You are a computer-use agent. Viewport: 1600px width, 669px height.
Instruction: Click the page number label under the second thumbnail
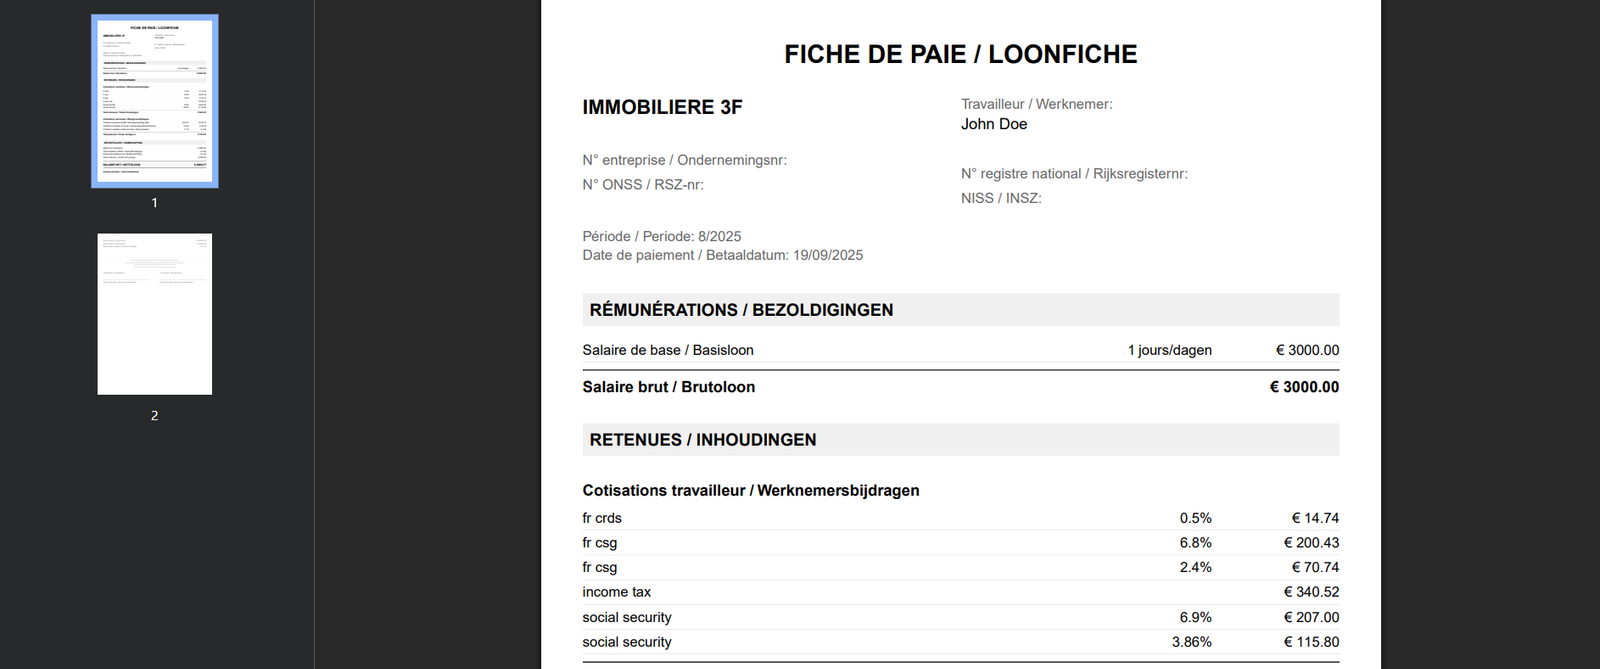(x=154, y=415)
